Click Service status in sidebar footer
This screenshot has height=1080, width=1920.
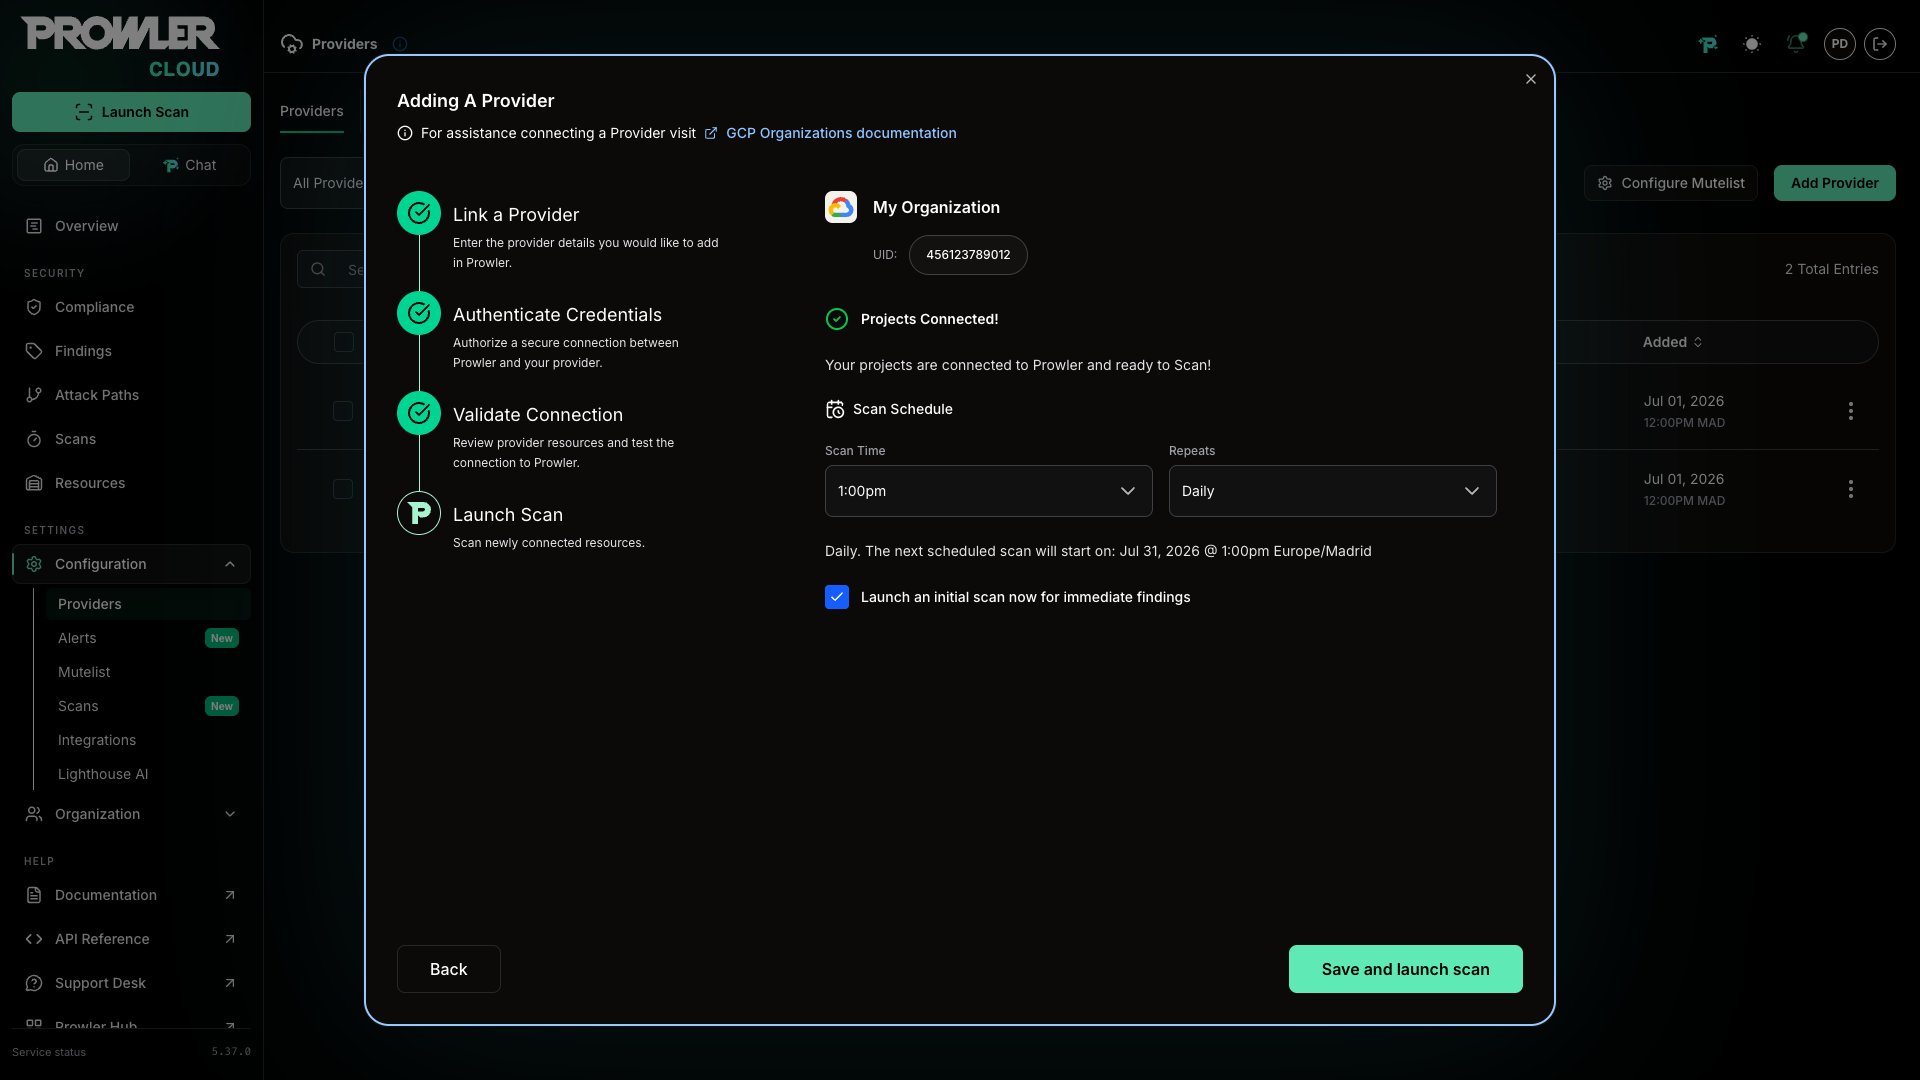point(49,1052)
